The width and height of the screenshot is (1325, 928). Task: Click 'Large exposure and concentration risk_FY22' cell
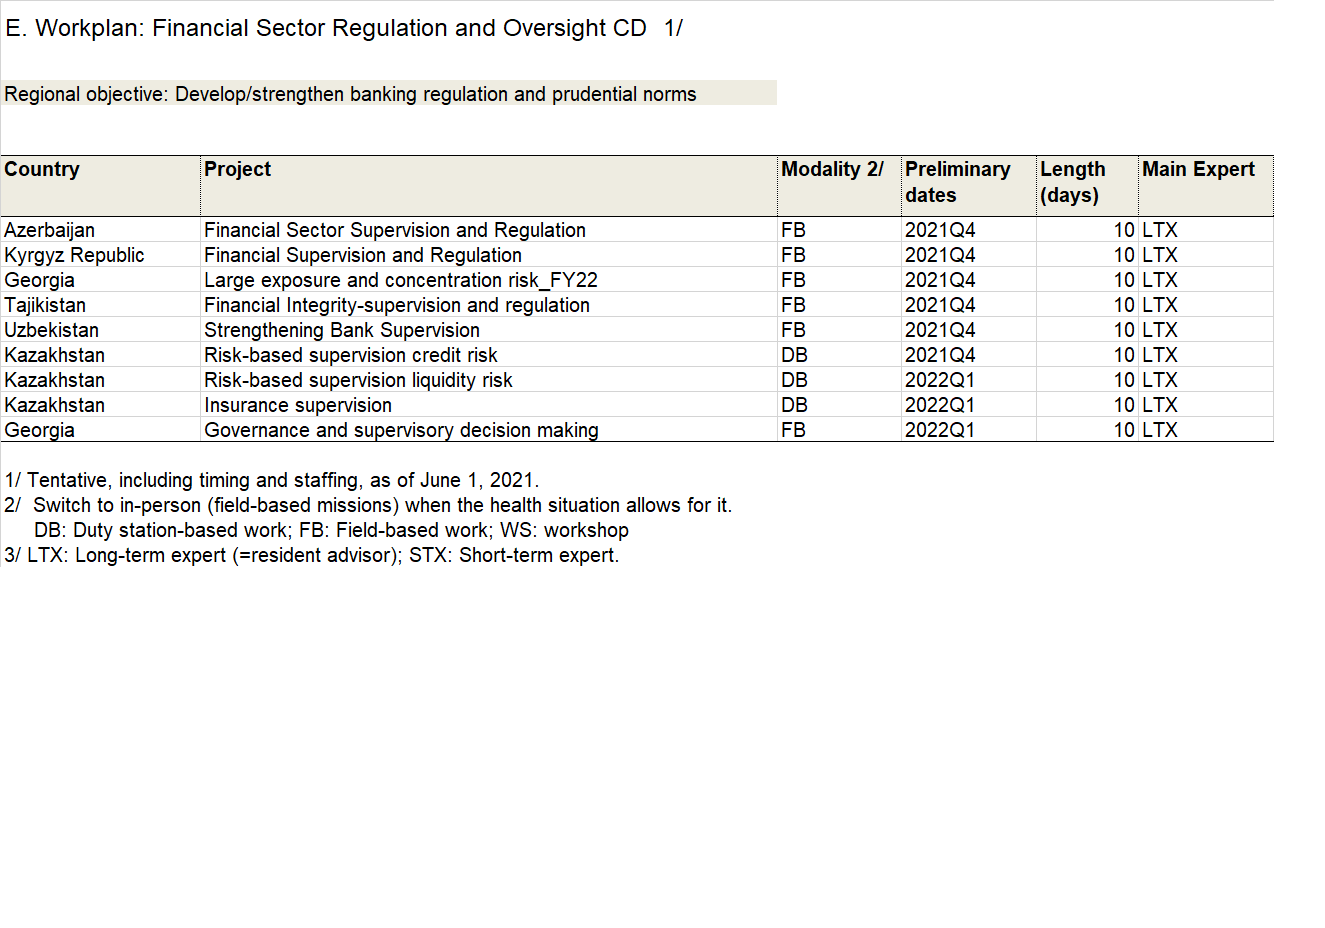tap(400, 280)
